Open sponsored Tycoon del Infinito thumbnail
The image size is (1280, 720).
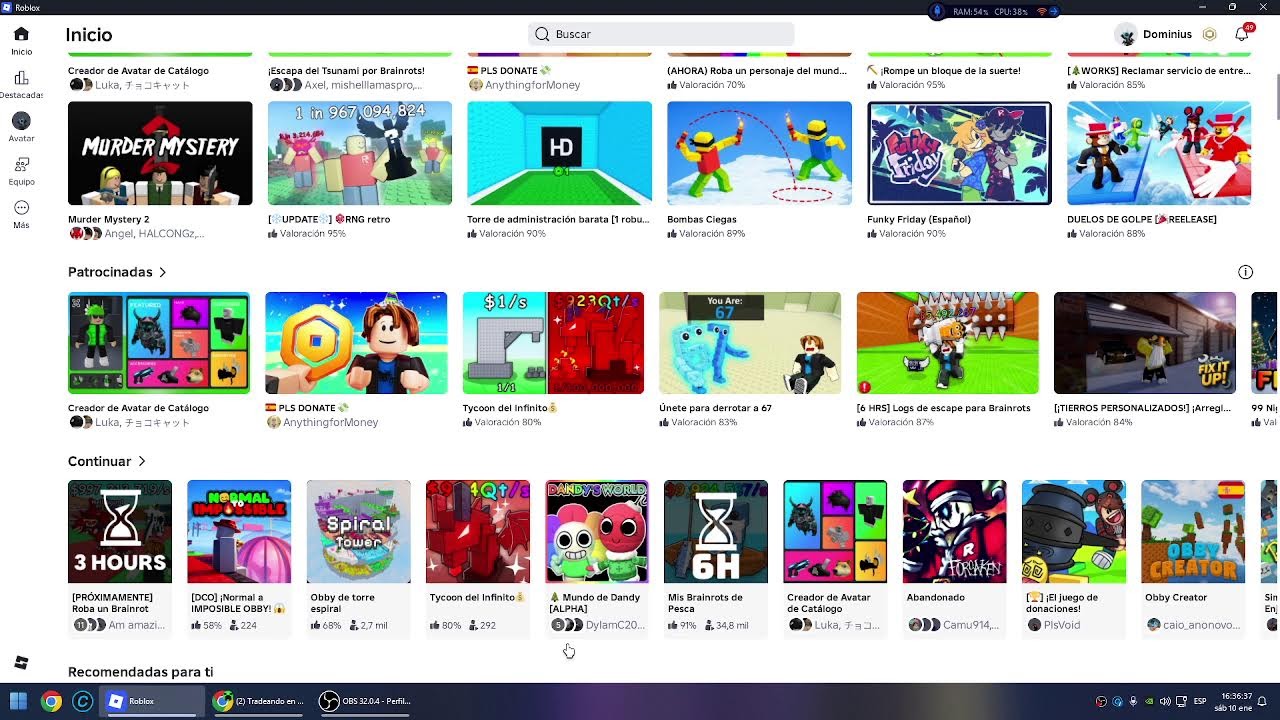tap(553, 343)
